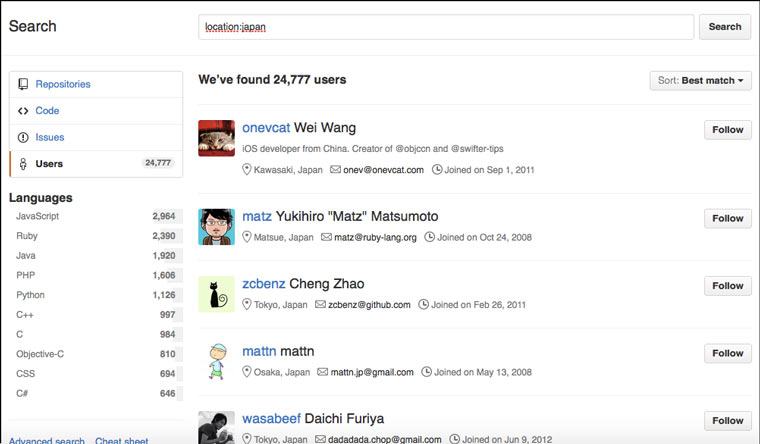Click envelope icon next to onev@onevcat.com

pyautogui.click(x=335, y=170)
